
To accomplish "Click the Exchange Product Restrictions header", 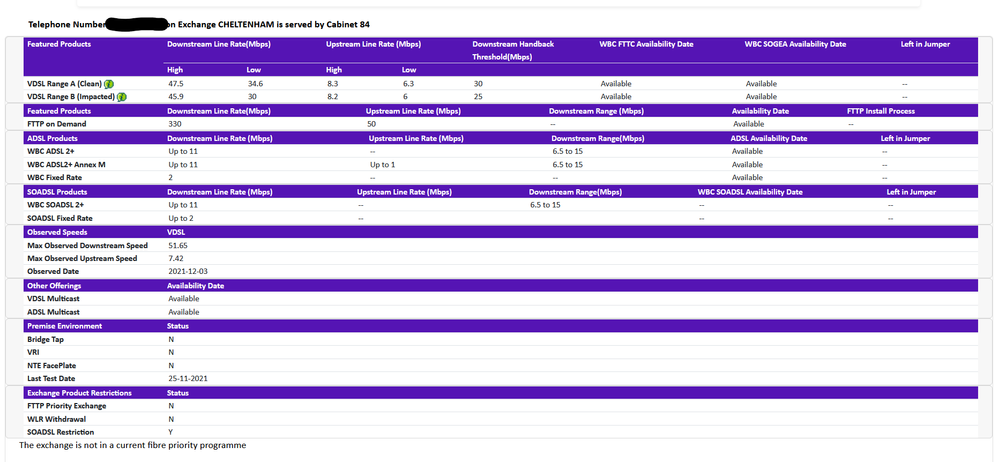I will click(x=79, y=393).
